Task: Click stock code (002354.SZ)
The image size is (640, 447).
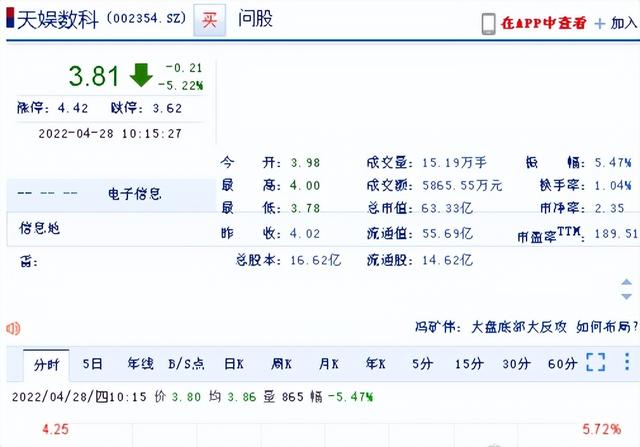Action: (147, 18)
